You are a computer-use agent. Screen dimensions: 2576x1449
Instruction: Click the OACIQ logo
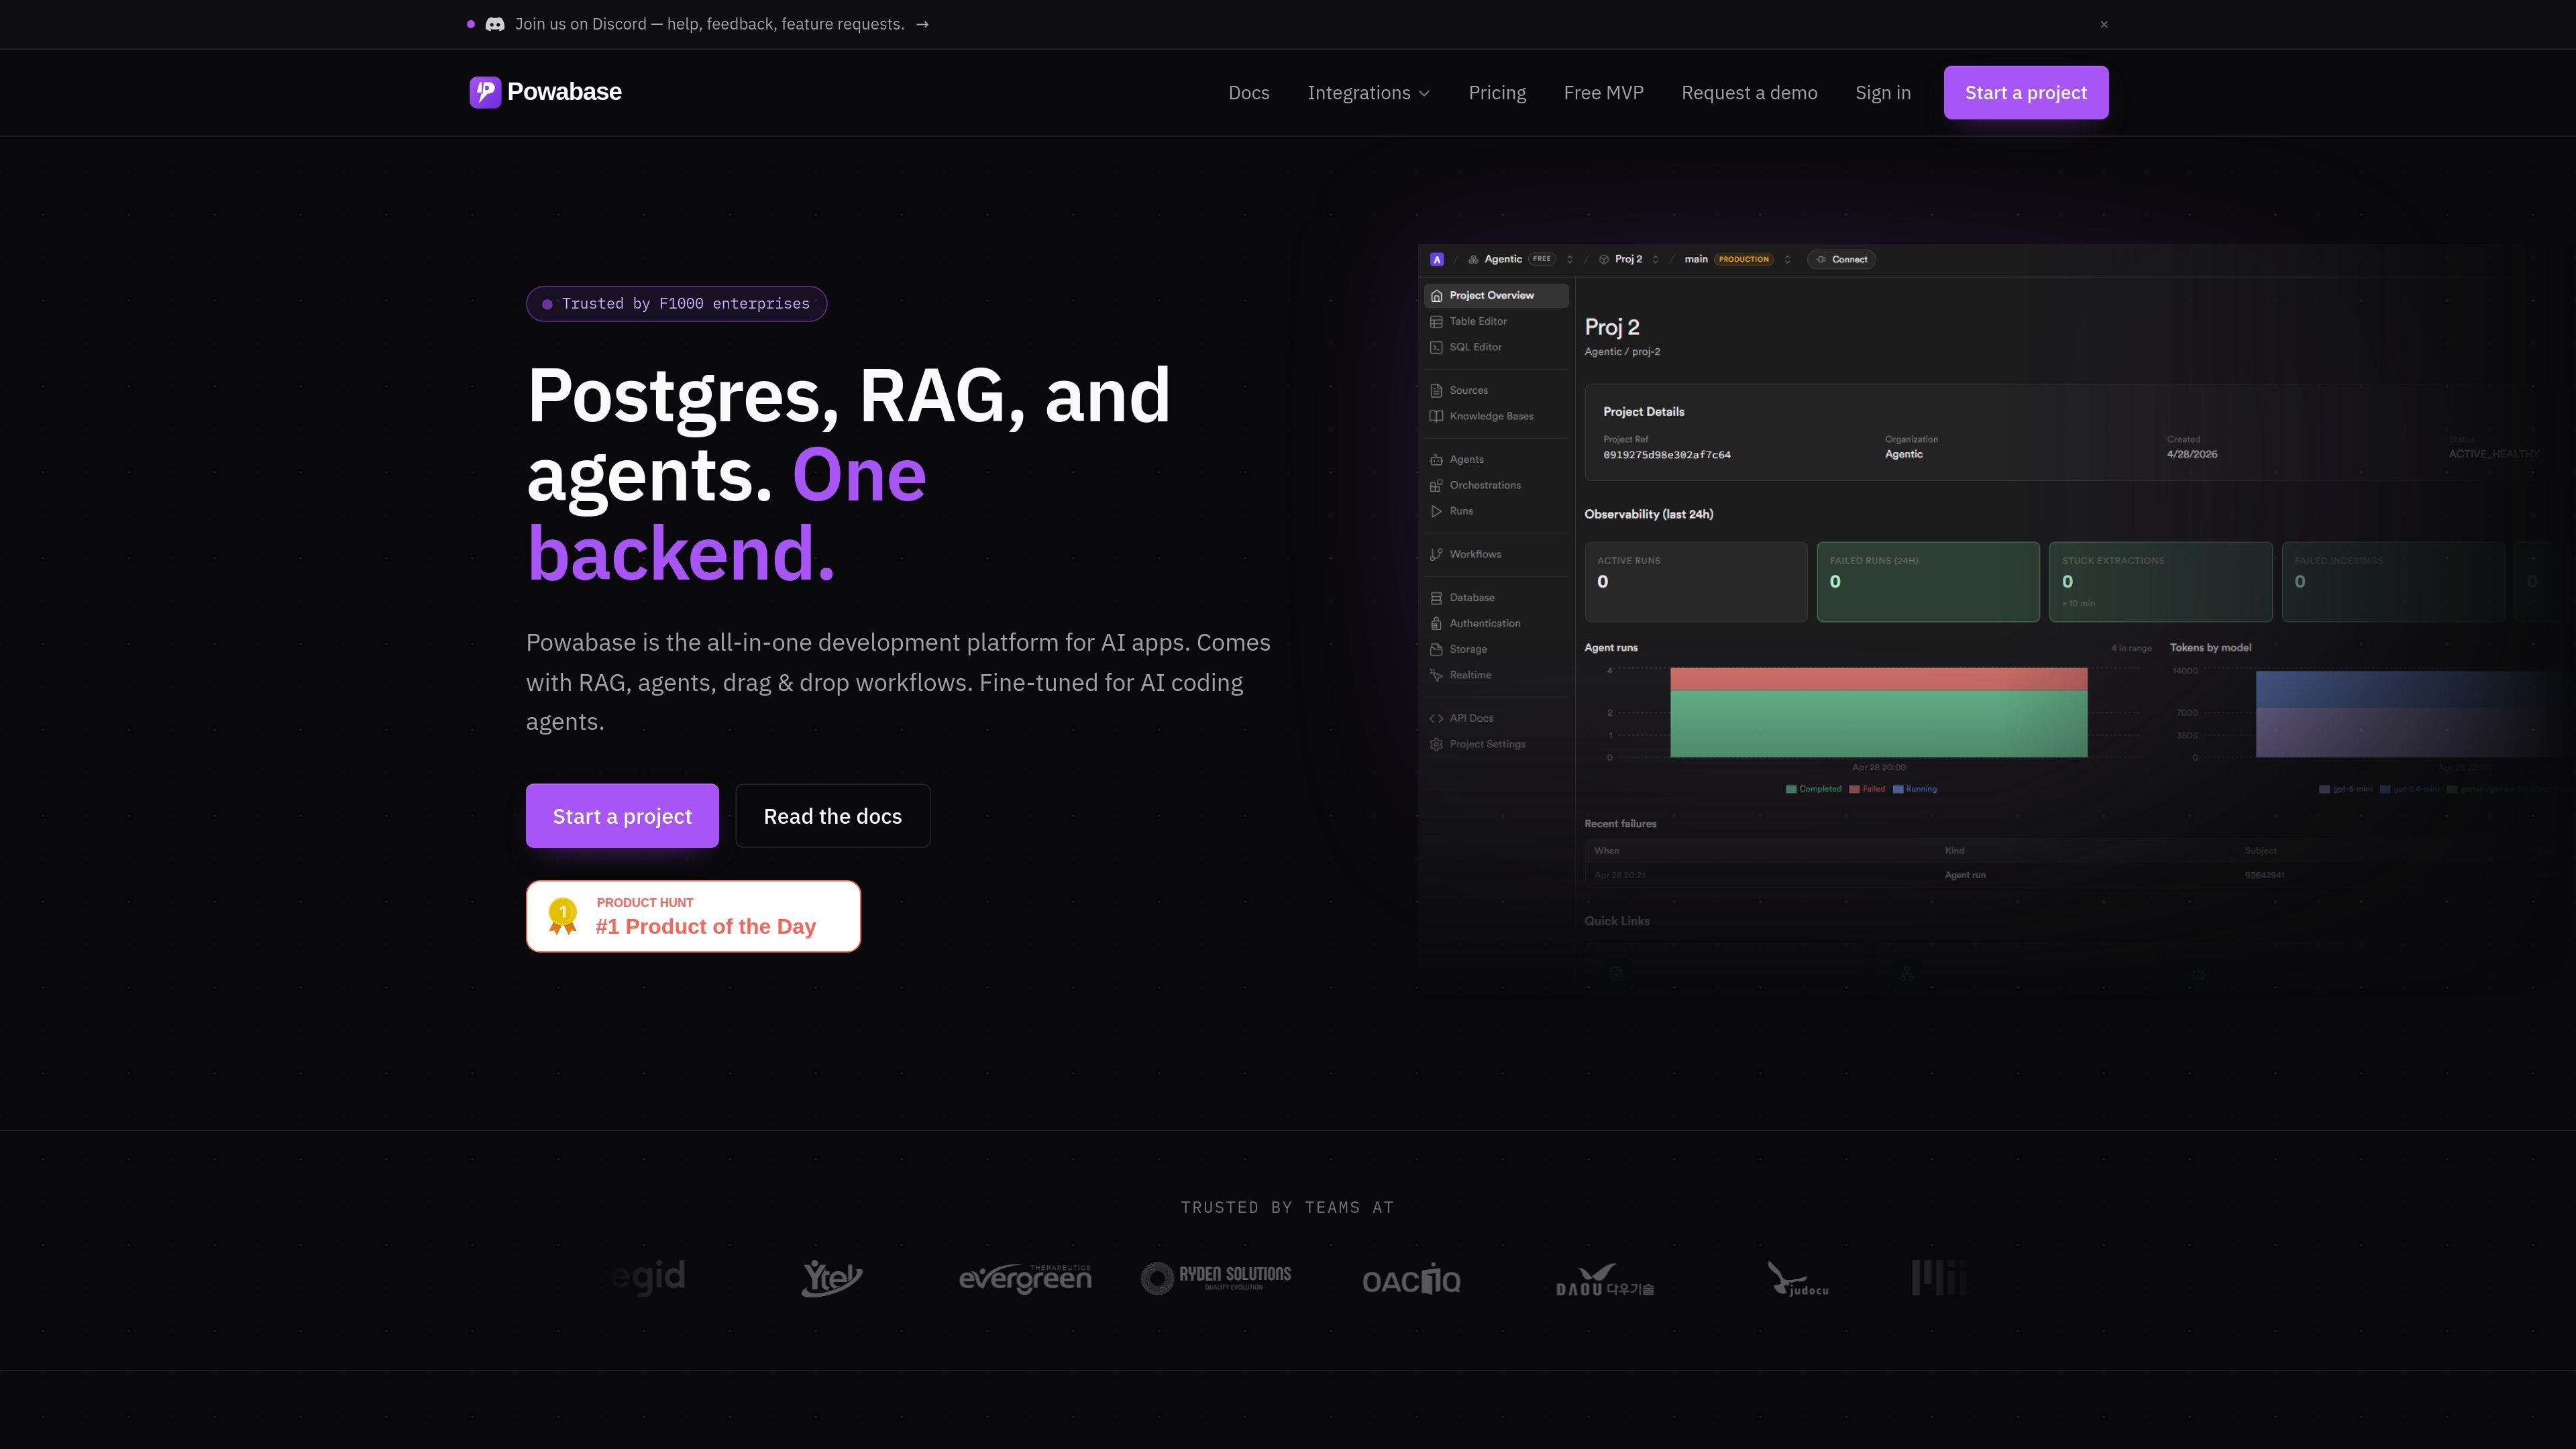1411,1279
